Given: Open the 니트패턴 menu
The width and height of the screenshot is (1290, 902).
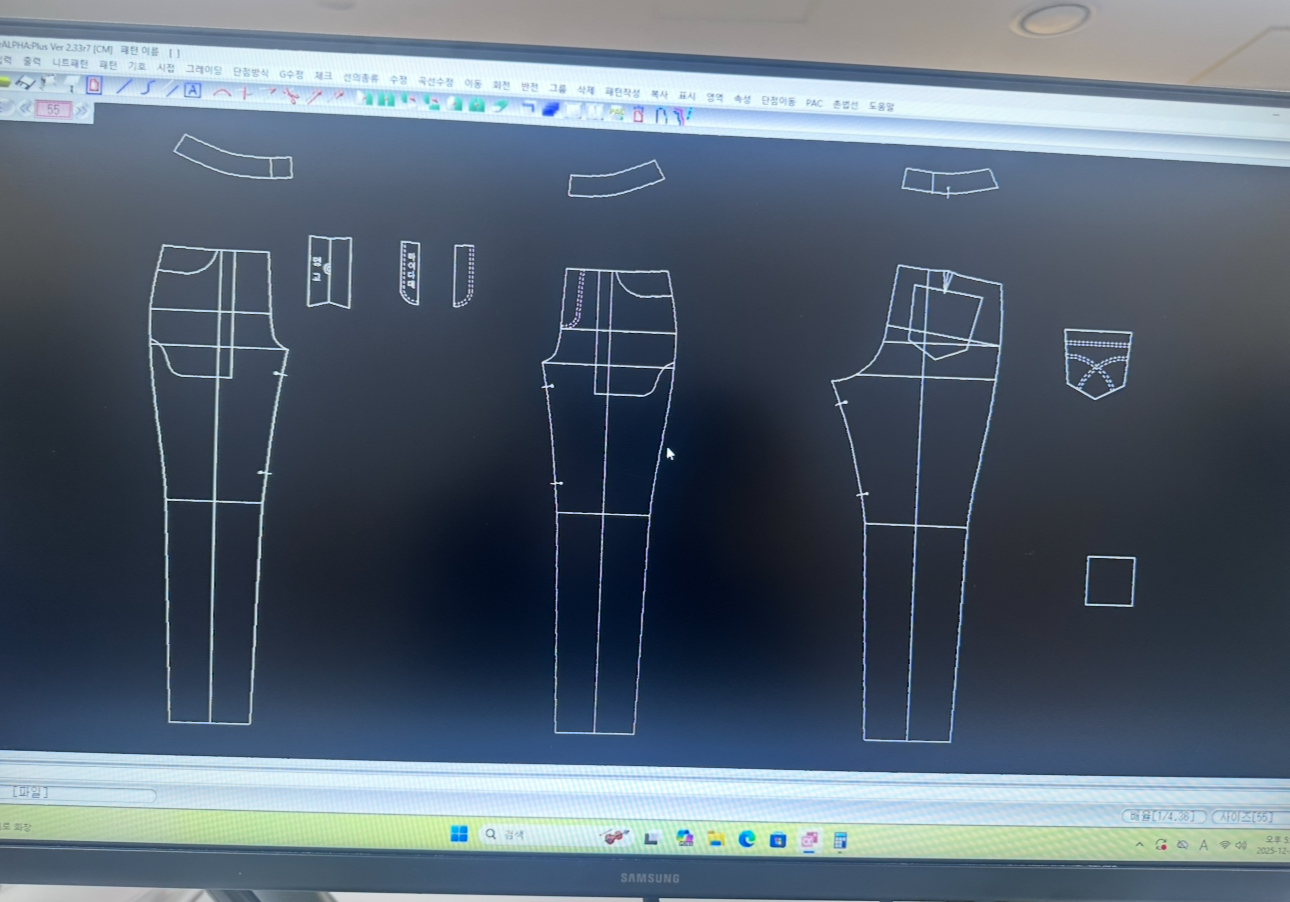Looking at the screenshot, I should coord(70,63).
